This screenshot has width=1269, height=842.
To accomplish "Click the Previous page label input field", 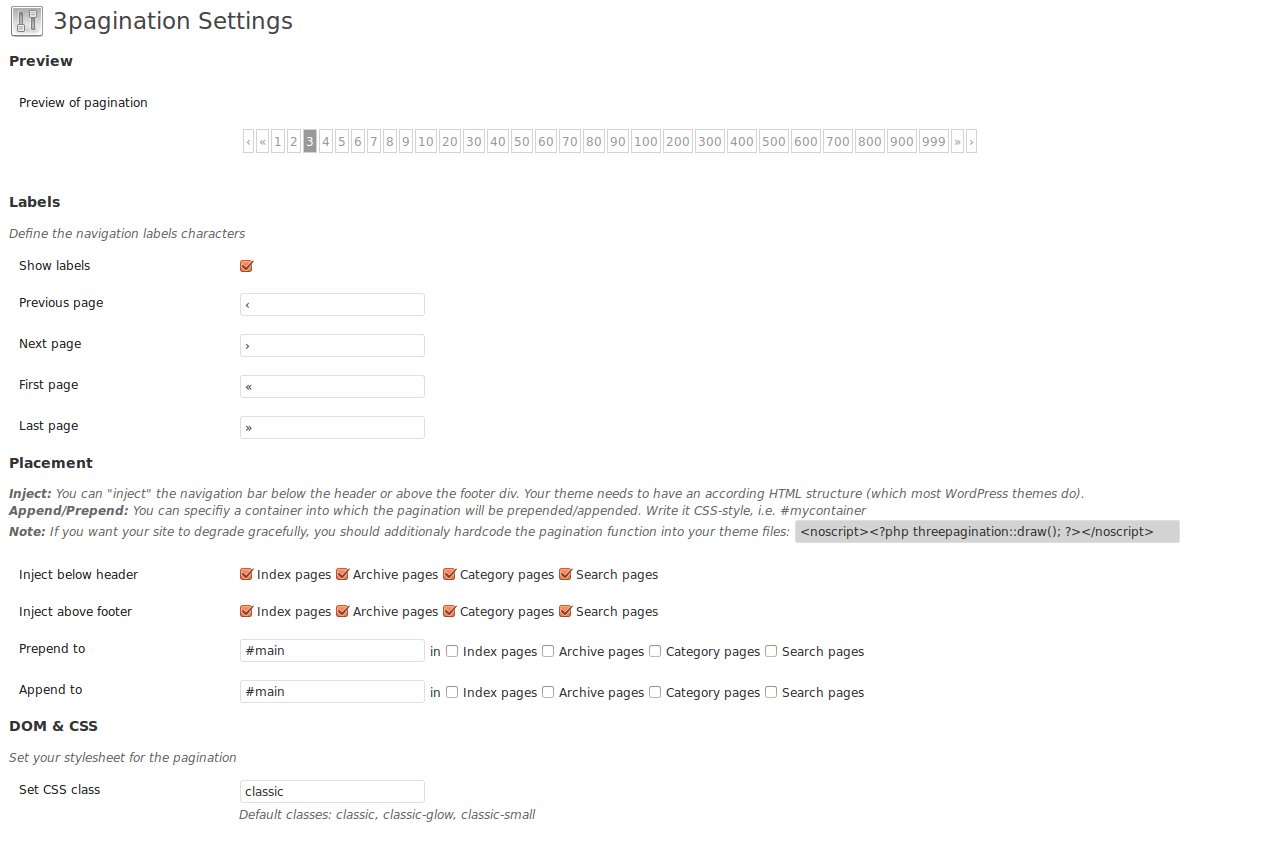I will pos(332,304).
